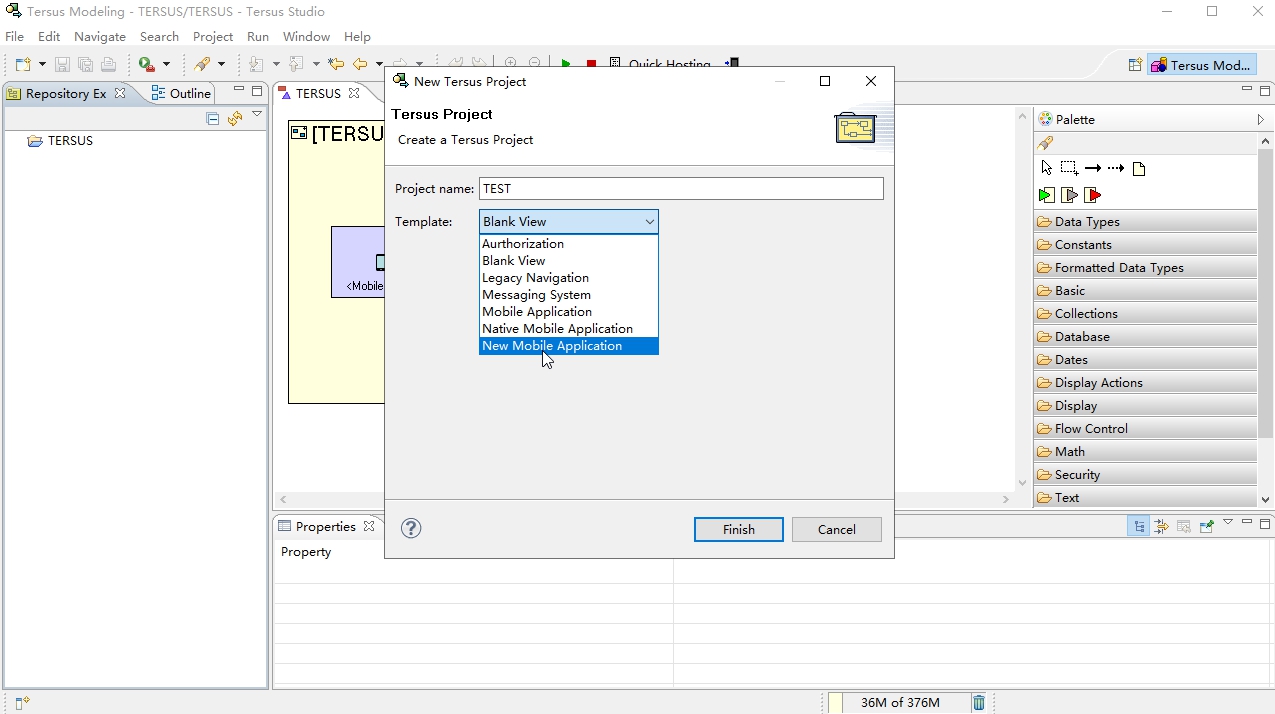Choose Native Mobile Application template
1275x714 pixels.
pos(568,329)
